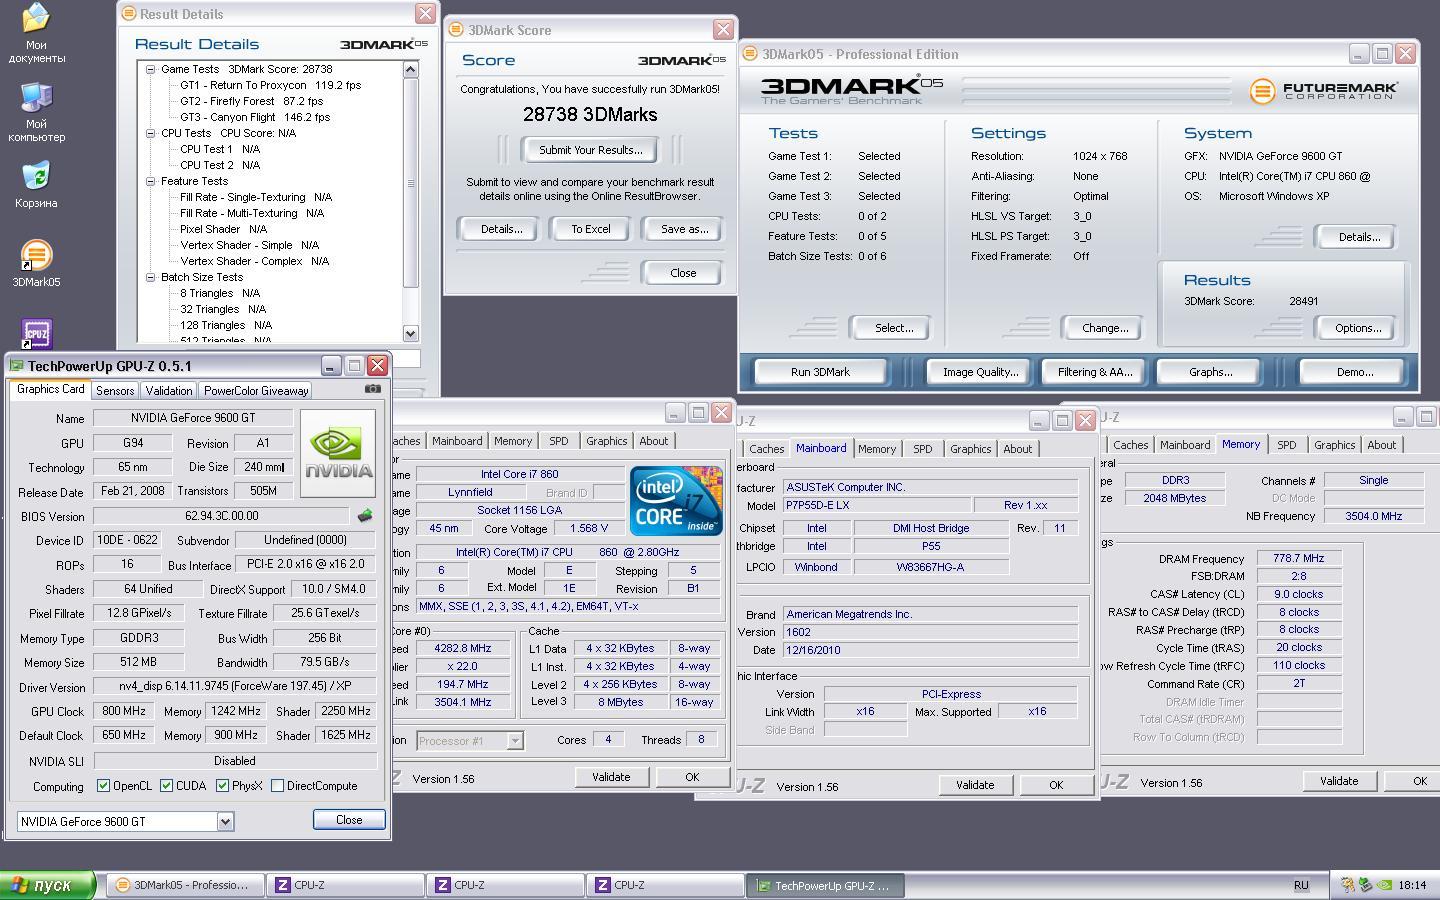The image size is (1440, 900).
Task: Click the NVIDIA logo in GPU-Z
Action: (338, 453)
